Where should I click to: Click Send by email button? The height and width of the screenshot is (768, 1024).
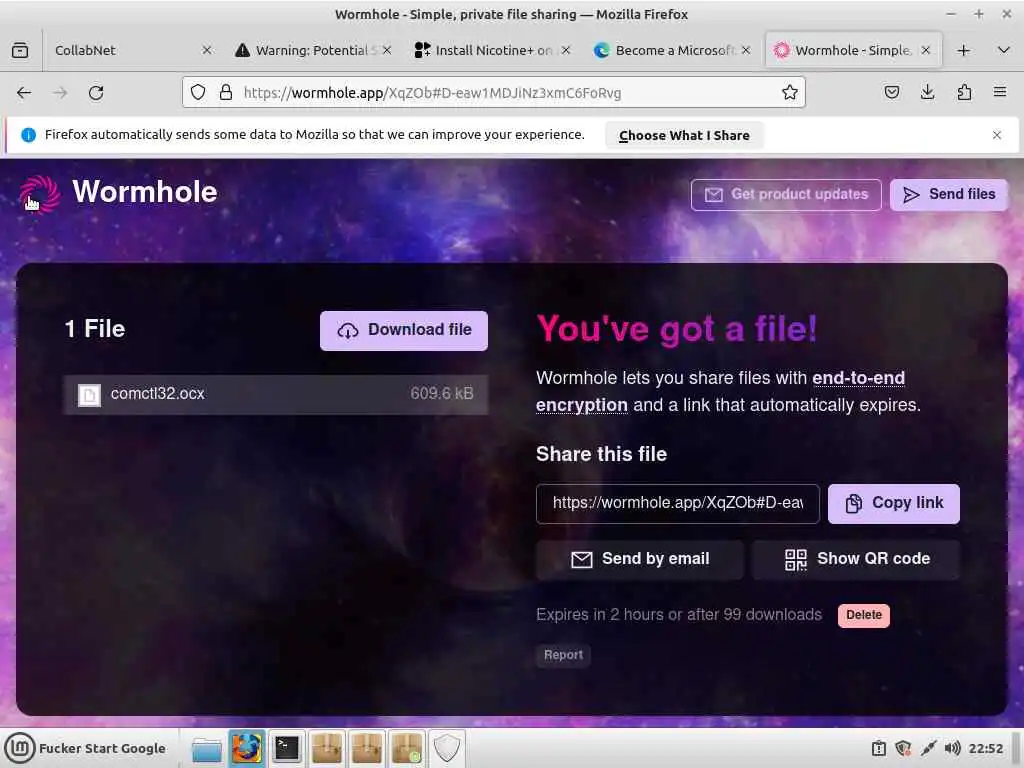[639, 560]
